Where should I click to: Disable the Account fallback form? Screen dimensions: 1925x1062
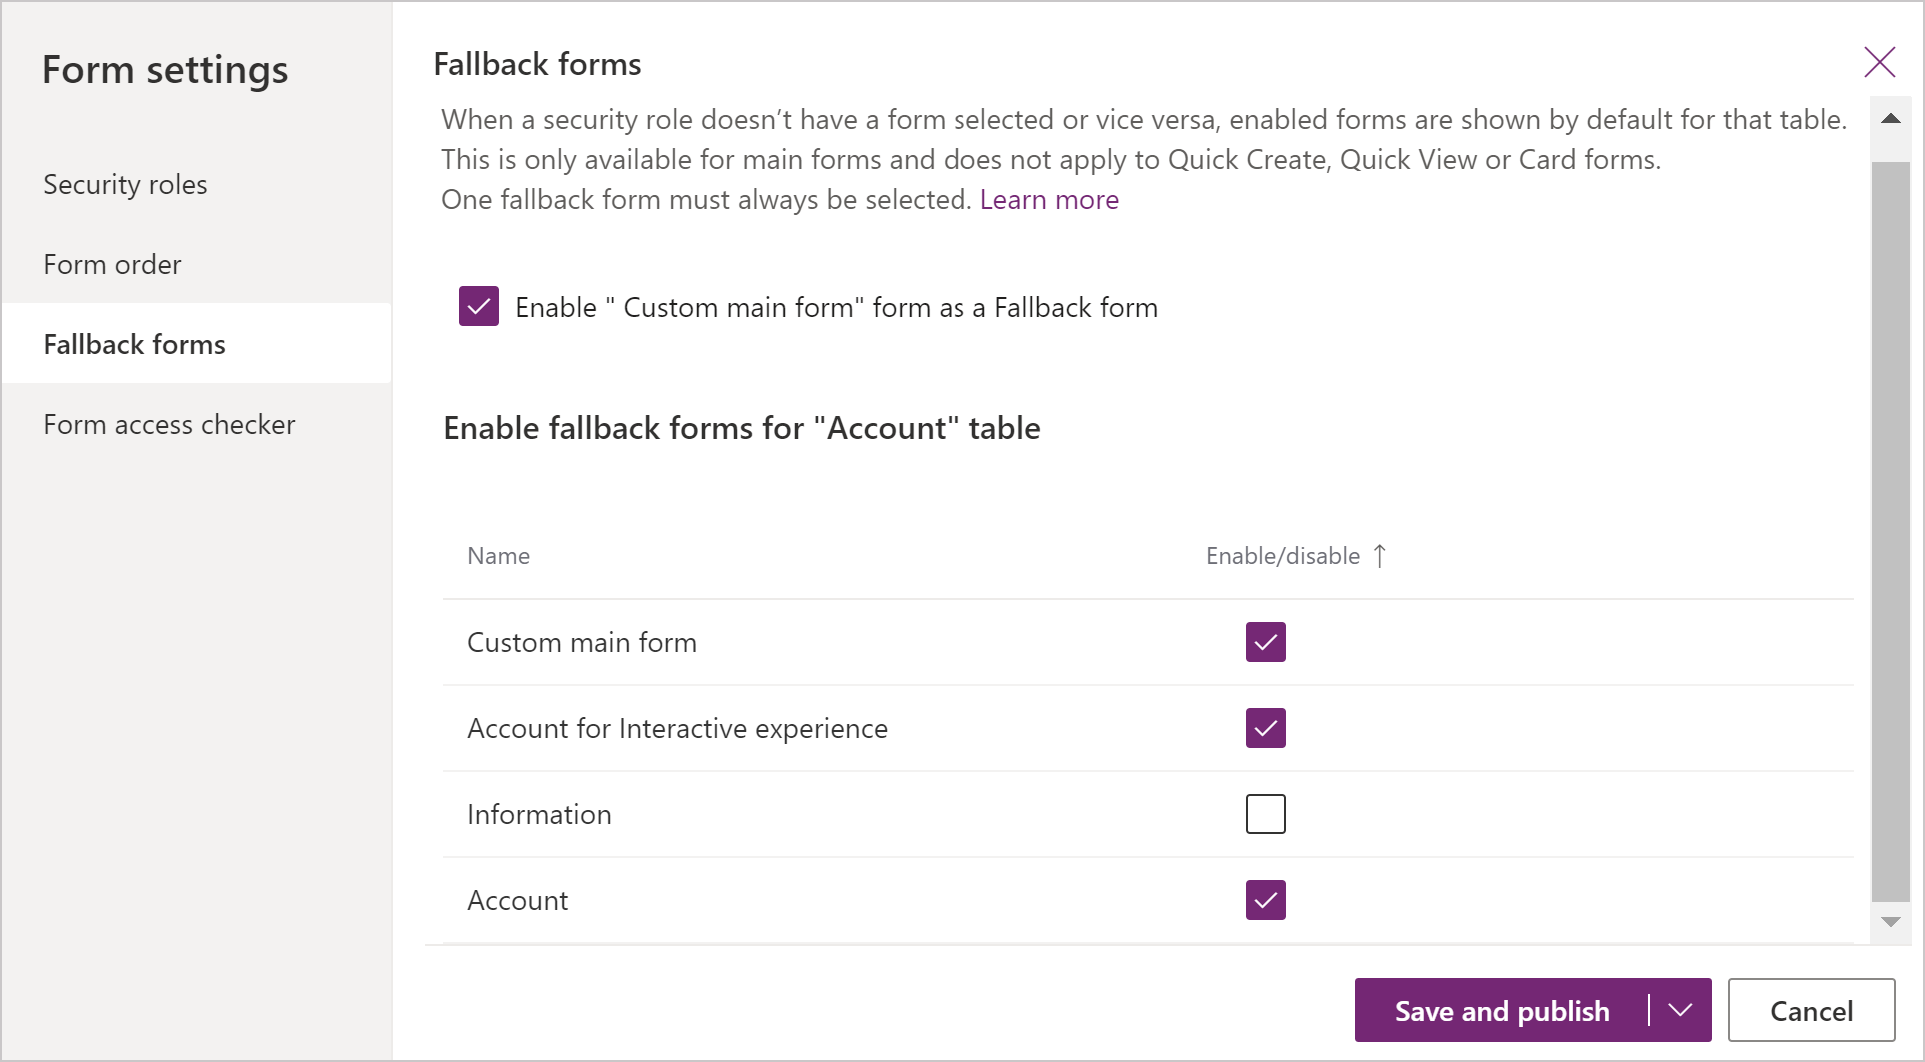point(1265,899)
